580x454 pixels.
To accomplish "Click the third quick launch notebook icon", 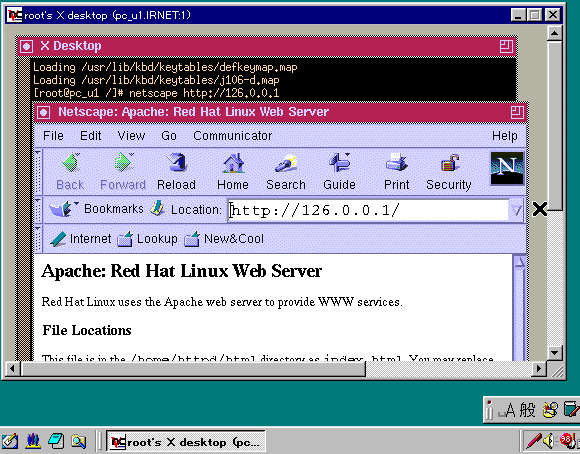I will click(x=56, y=441).
